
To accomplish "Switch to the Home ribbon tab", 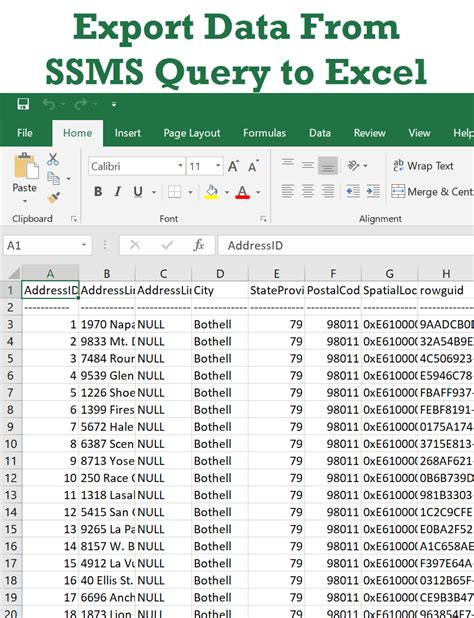I will (78, 133).
